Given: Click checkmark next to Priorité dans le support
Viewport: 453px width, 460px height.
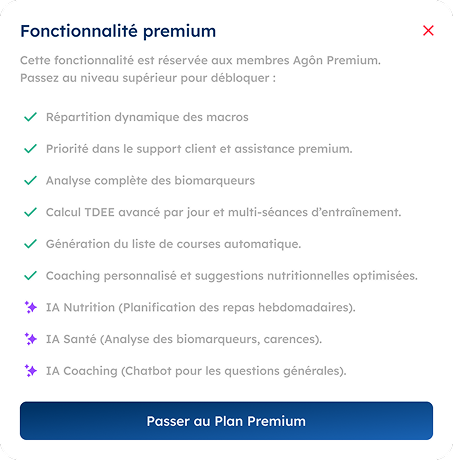Looking at the screenshot, I should tap(30, 149).
